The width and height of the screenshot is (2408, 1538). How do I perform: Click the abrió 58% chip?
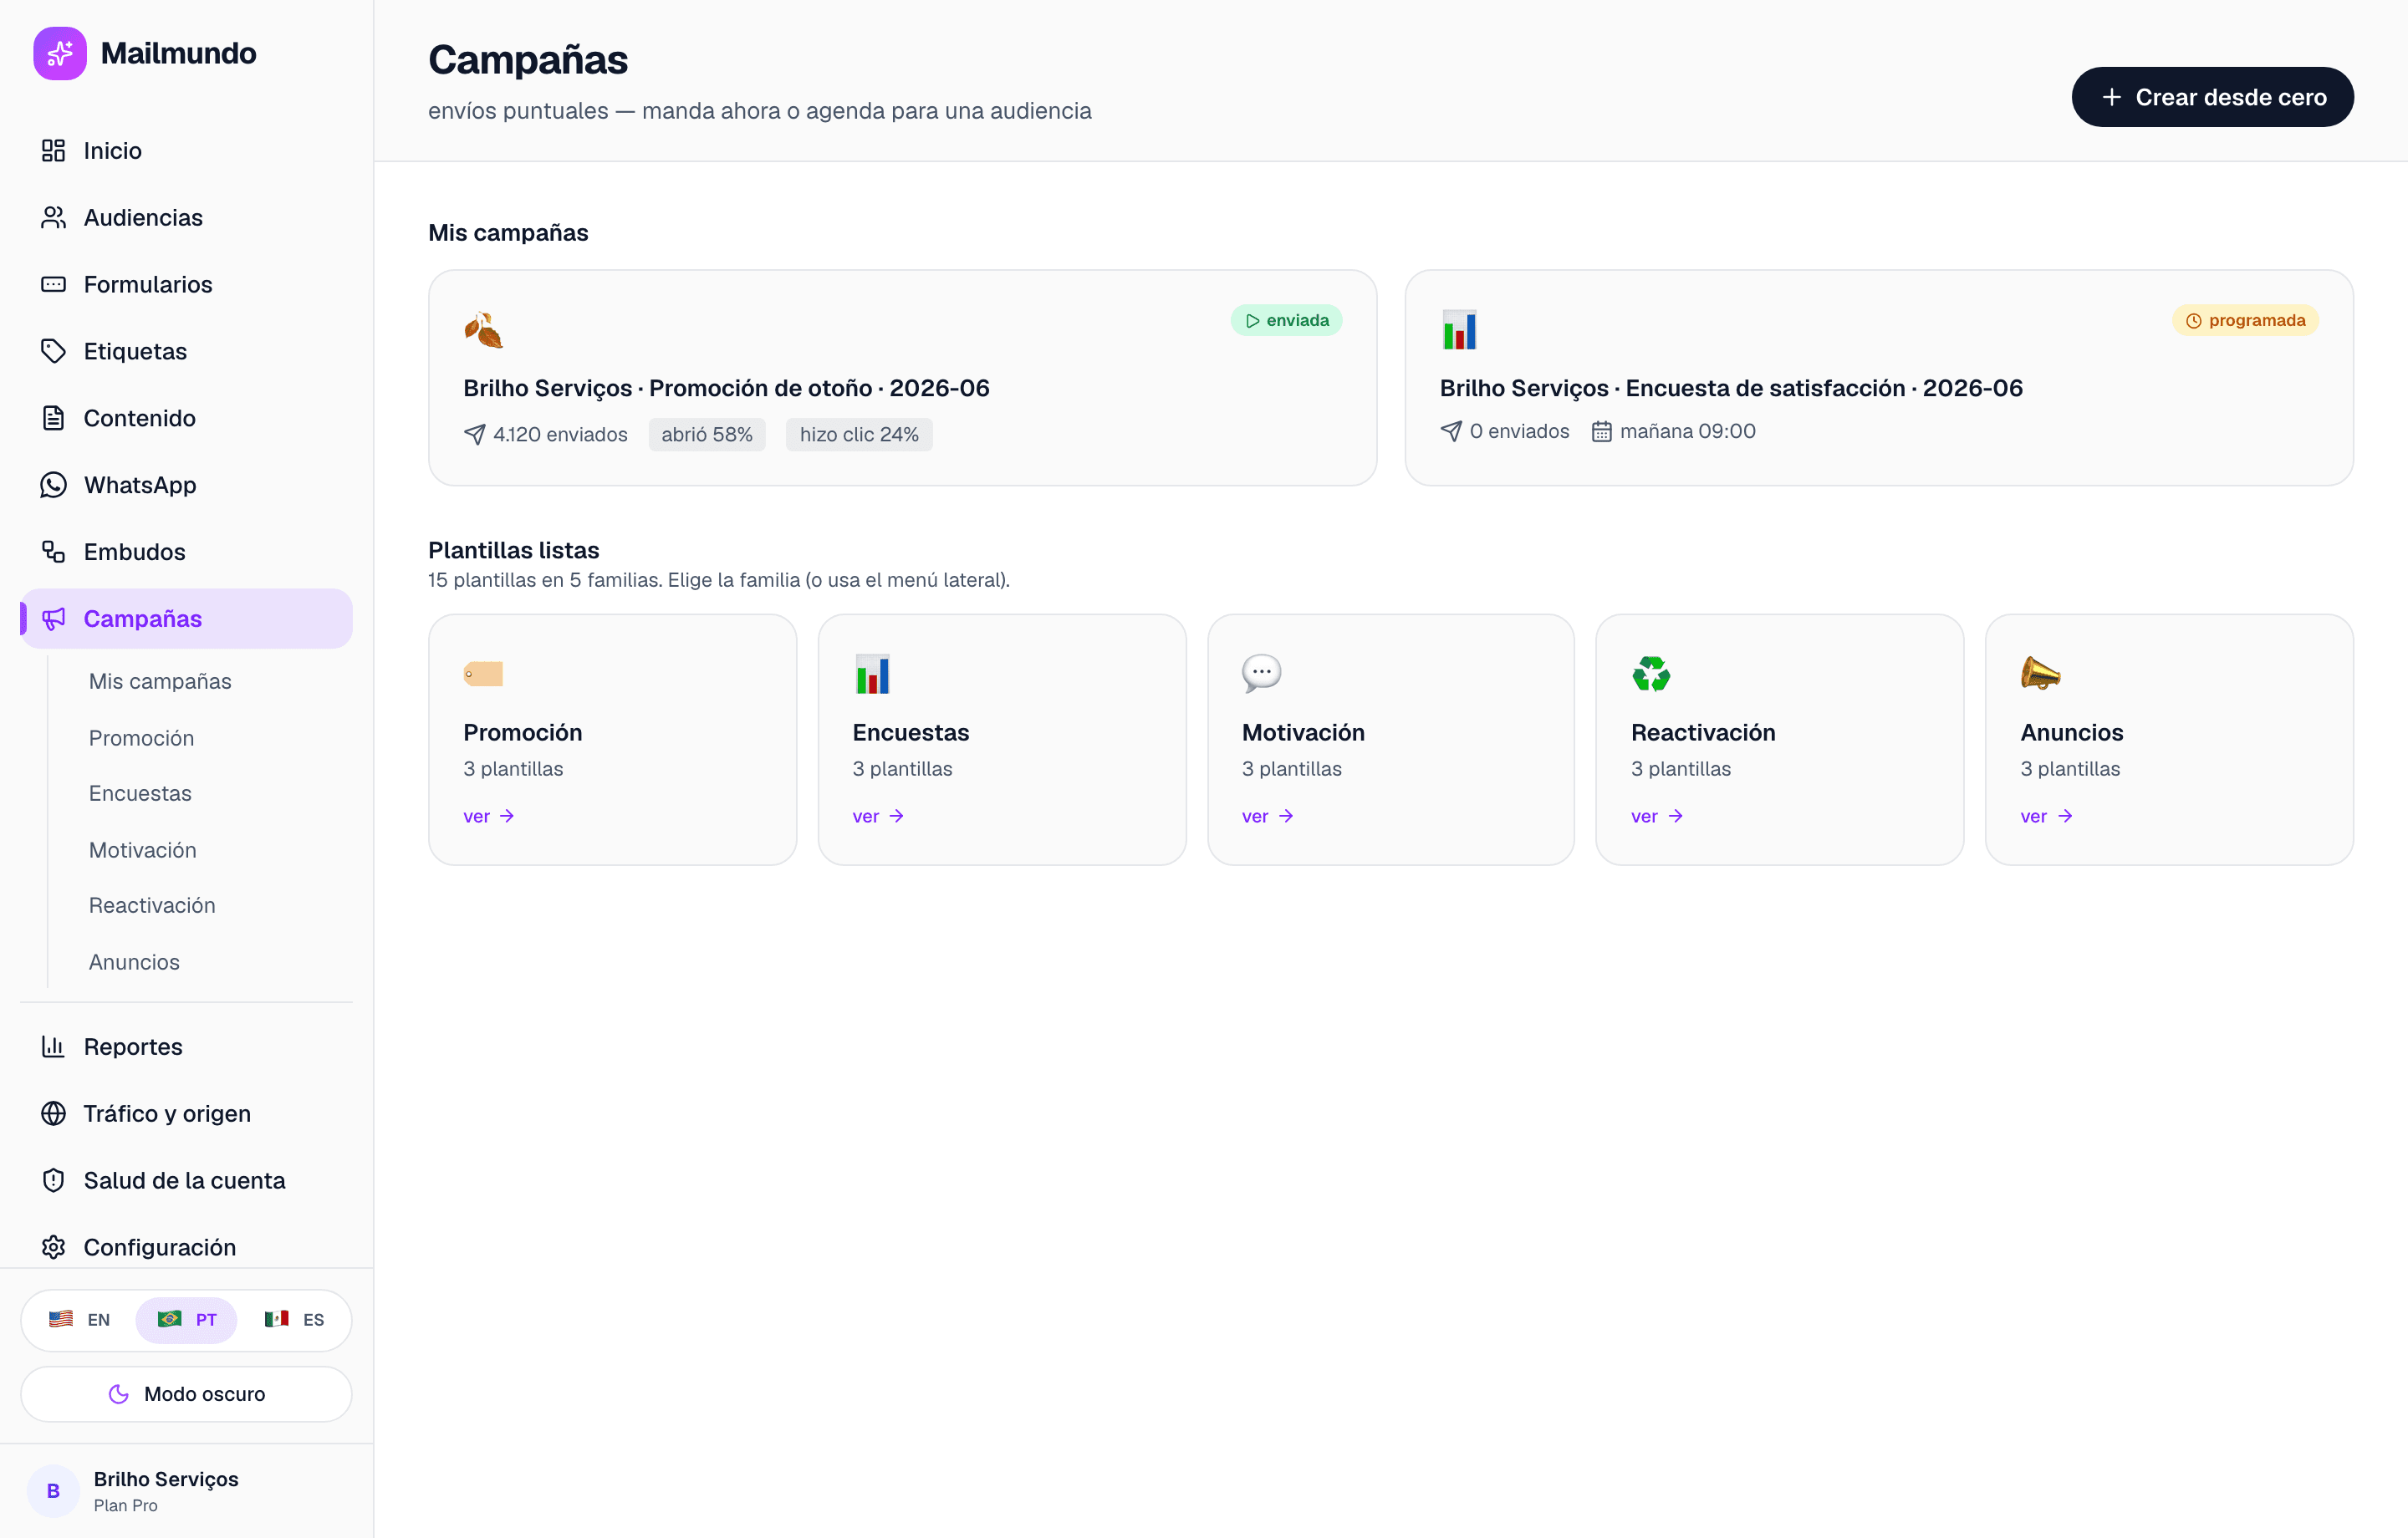pyautogui.click(x=707, y=435)
